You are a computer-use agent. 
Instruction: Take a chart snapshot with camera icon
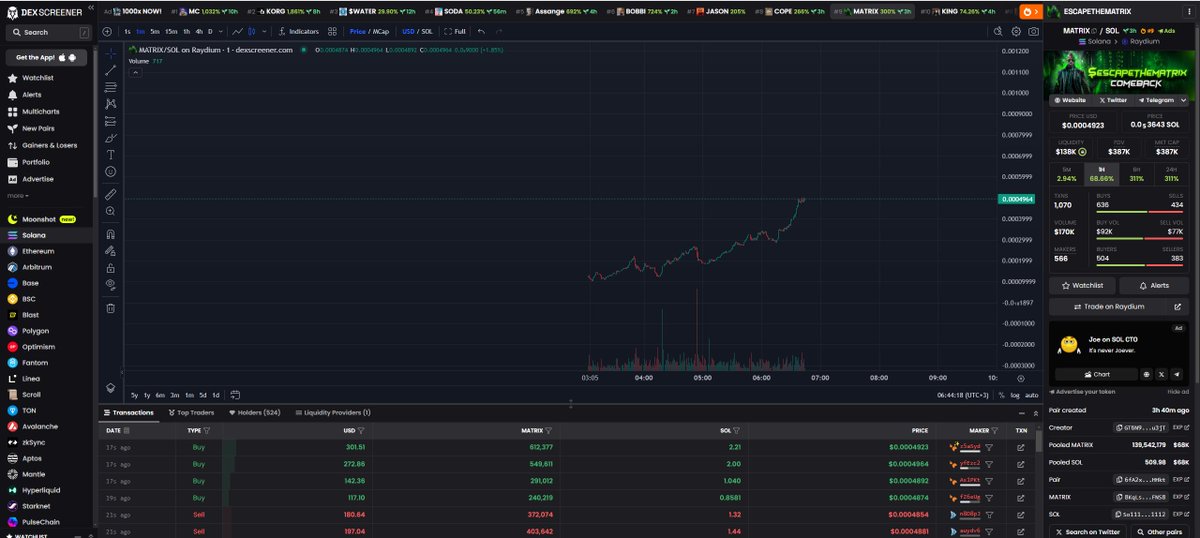[1033, 31]
